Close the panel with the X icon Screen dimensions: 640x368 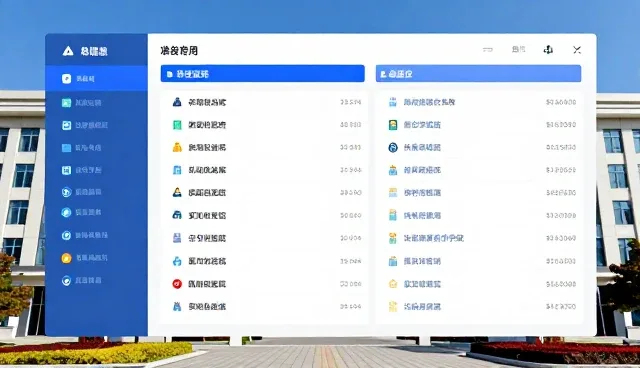coord(577,50)
